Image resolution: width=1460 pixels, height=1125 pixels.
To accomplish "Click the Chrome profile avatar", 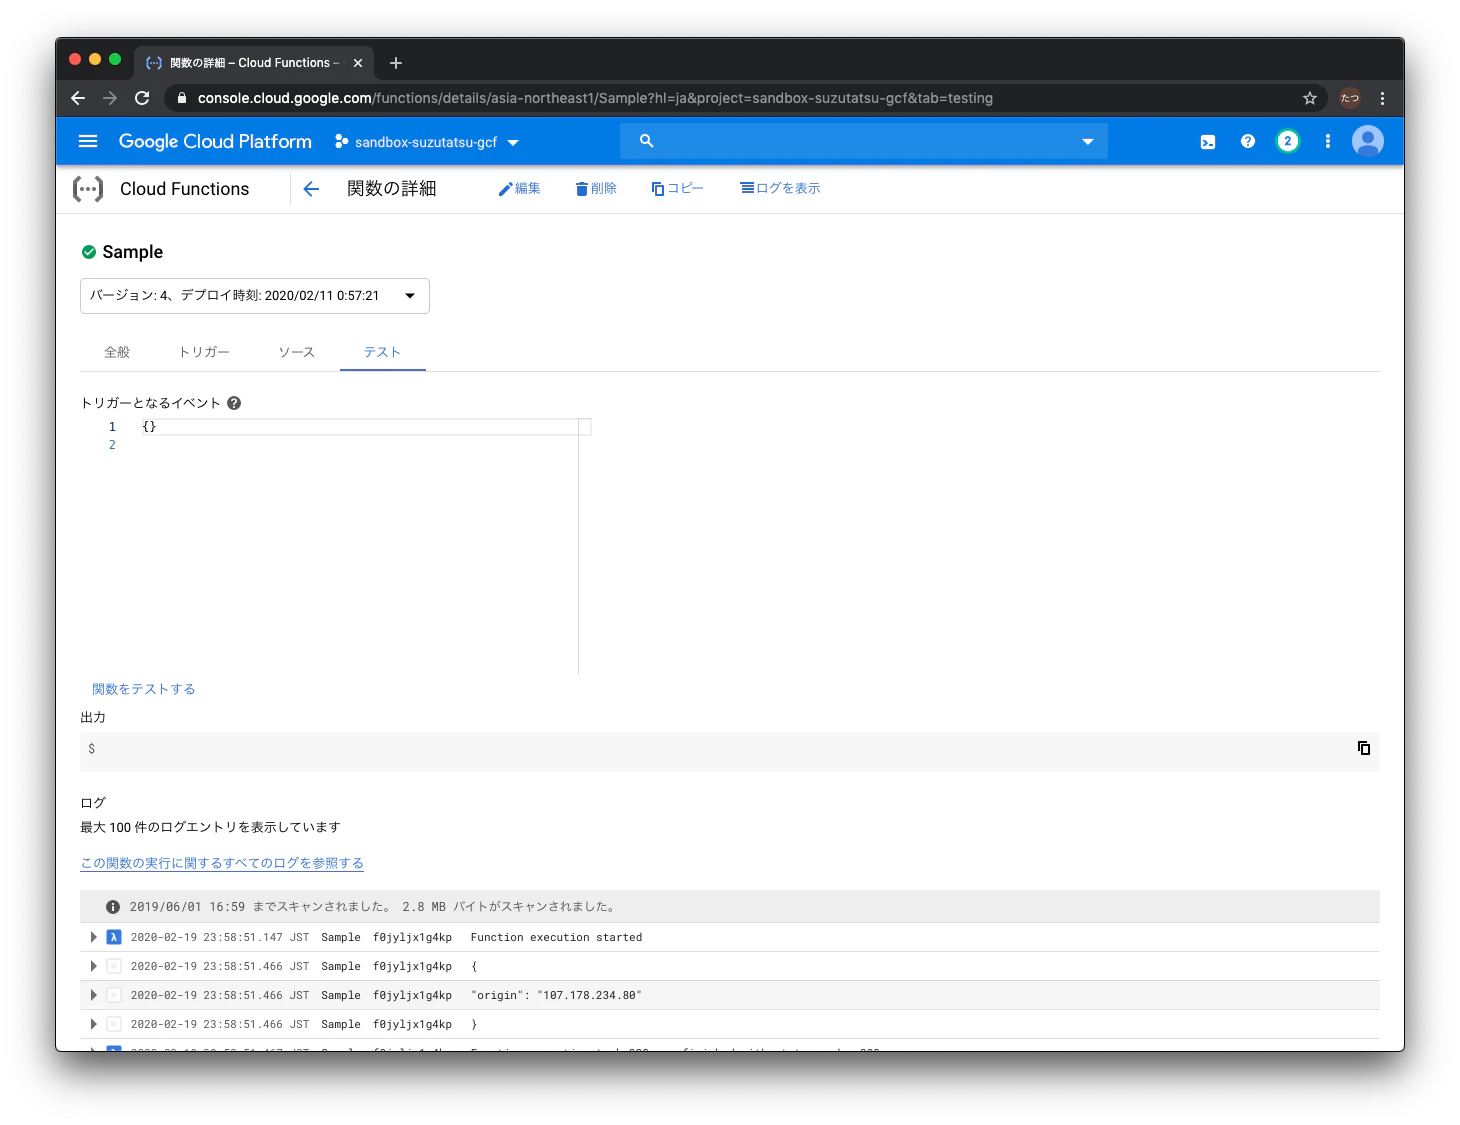I will pyautogui.click(x=1350, y=98).
